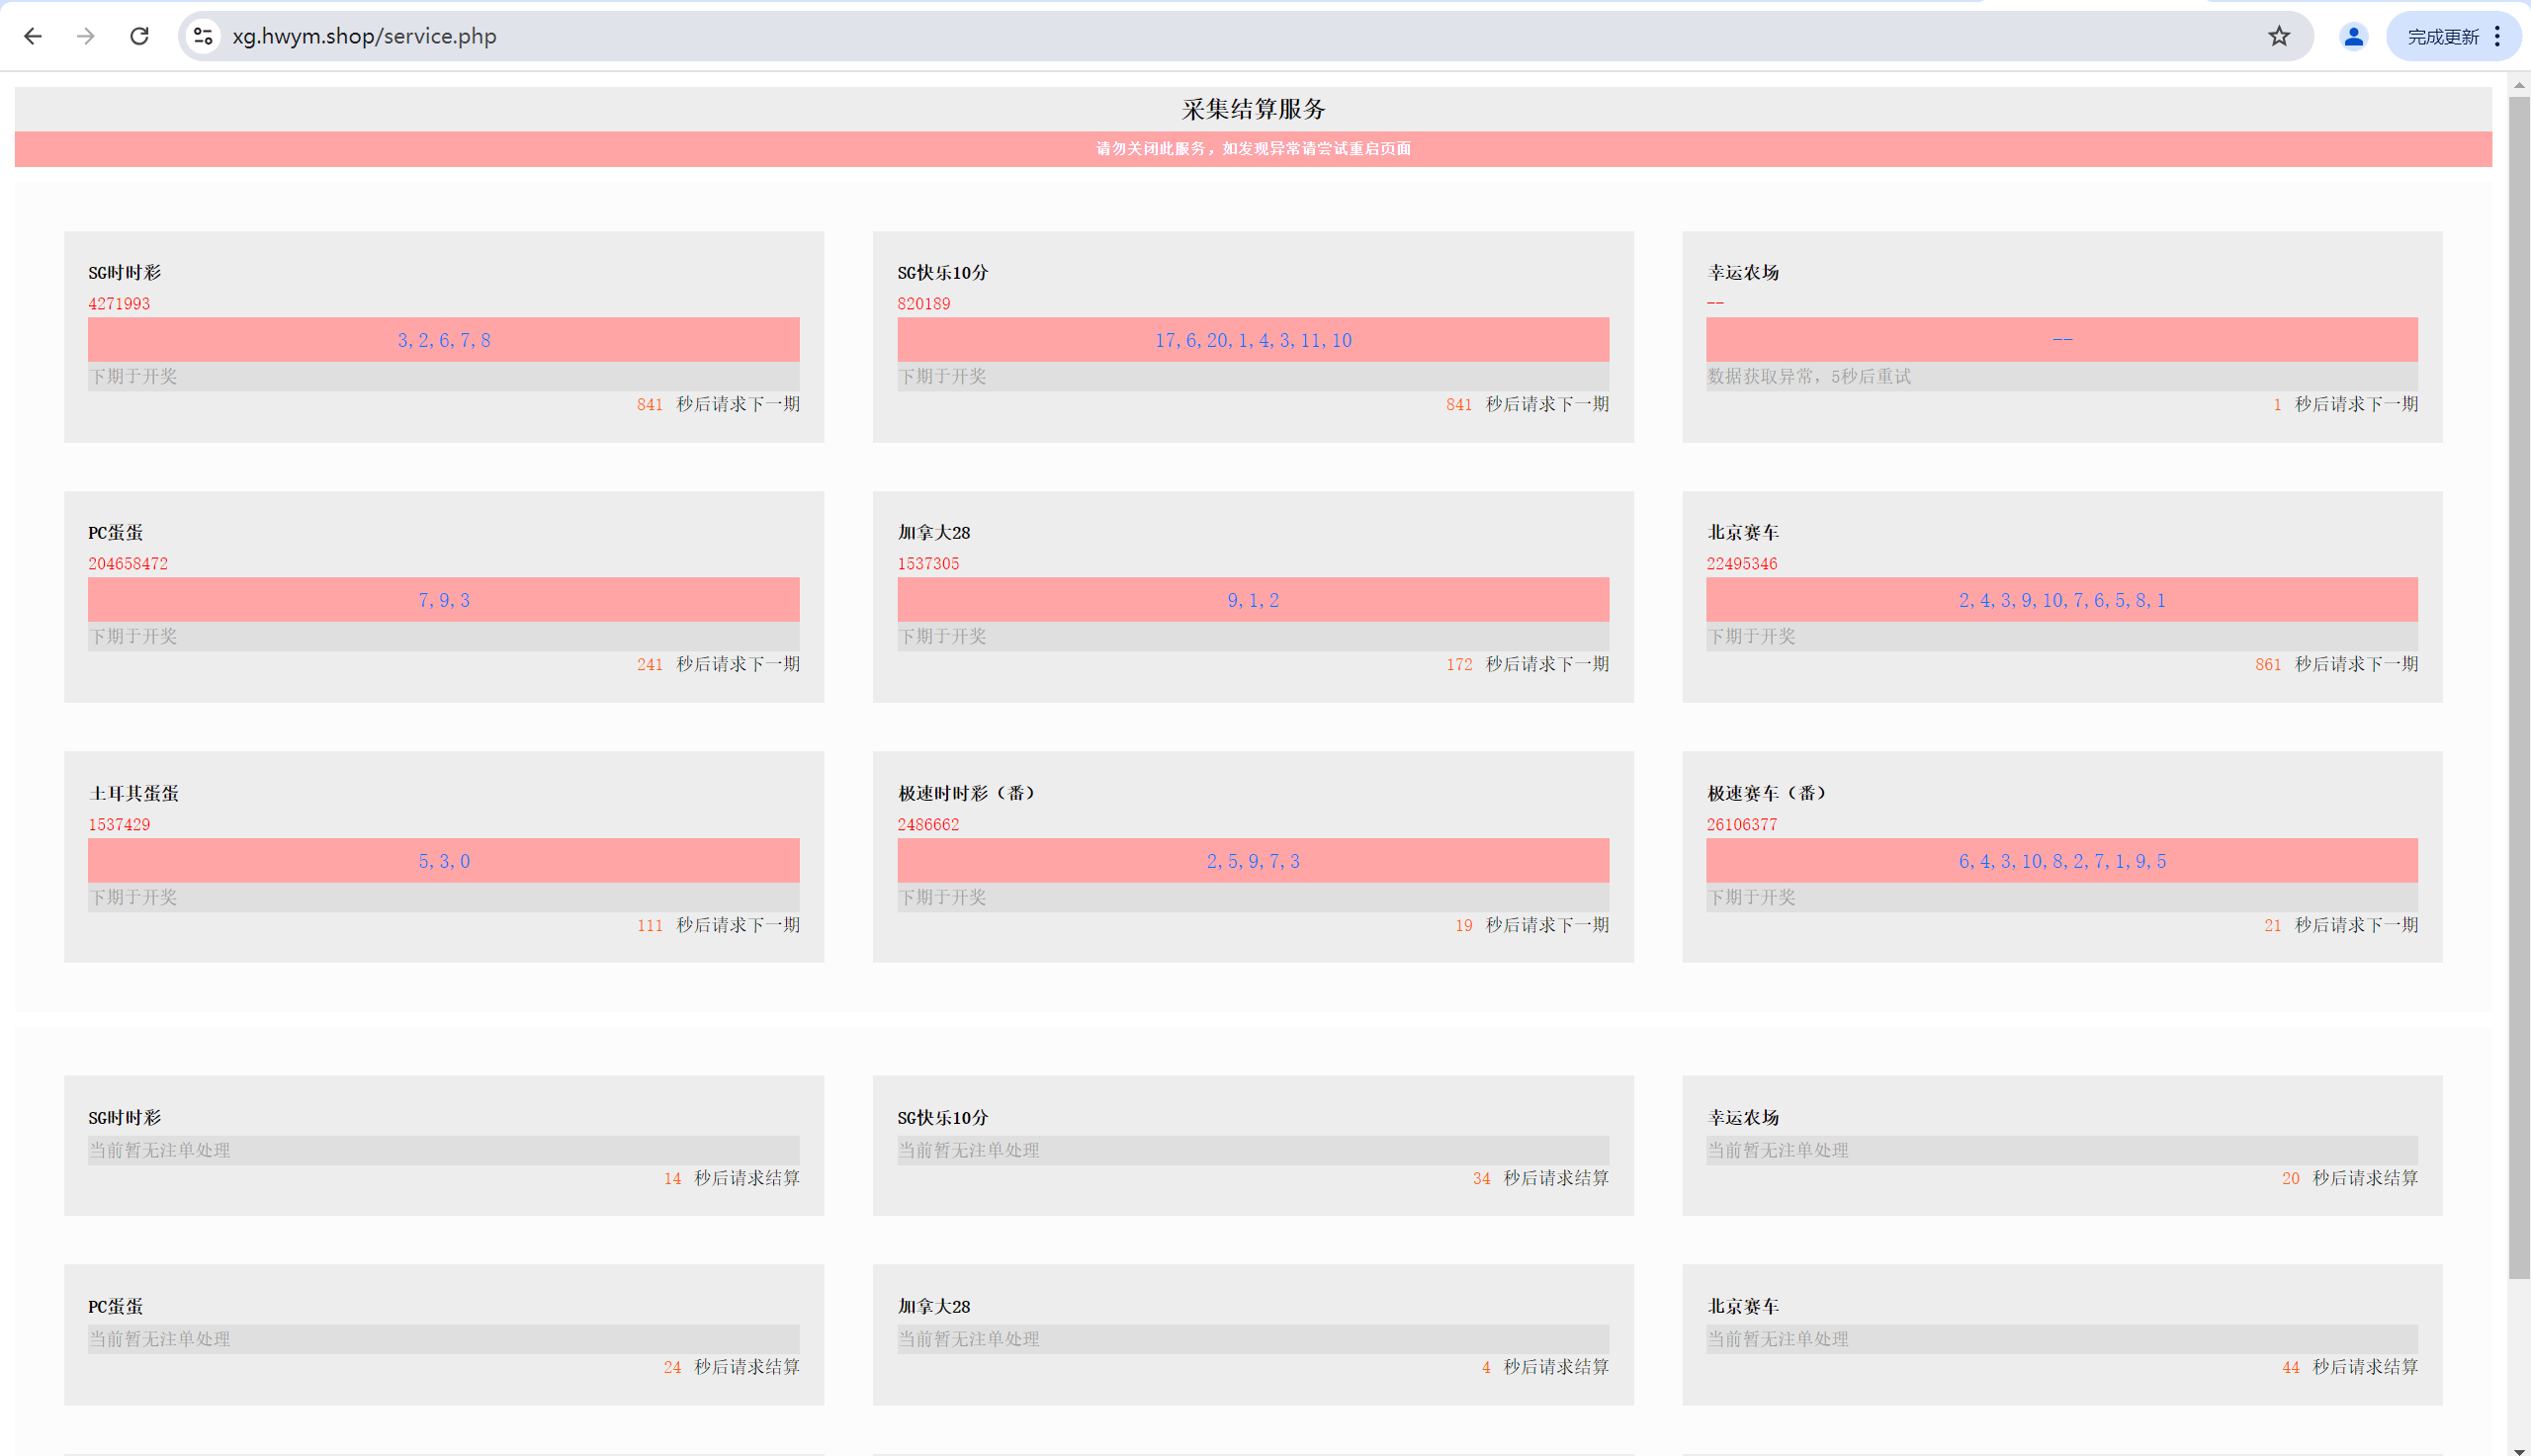Bookmark this page with the star icon
2531x1456 pixels.
[x=2279, y=37]
